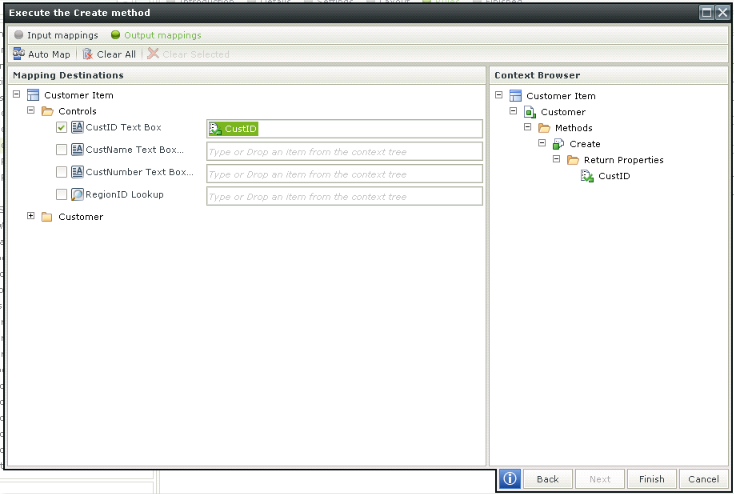The image size is (734, 494).
Task: Click the Mapping Destinations panel header
Action: (247, 75)
